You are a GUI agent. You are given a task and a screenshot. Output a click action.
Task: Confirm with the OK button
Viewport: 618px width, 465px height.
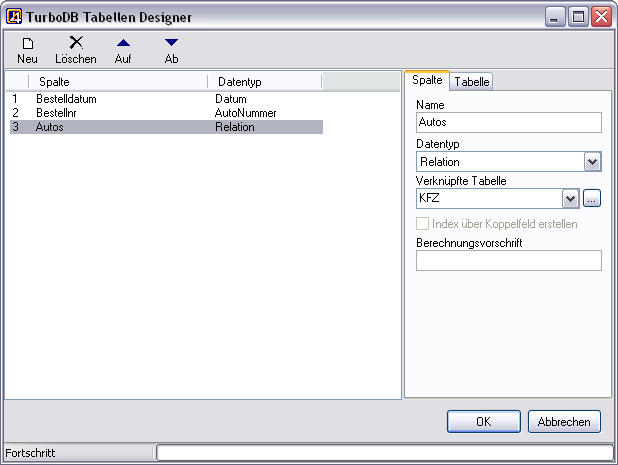(x=484, y=422)
